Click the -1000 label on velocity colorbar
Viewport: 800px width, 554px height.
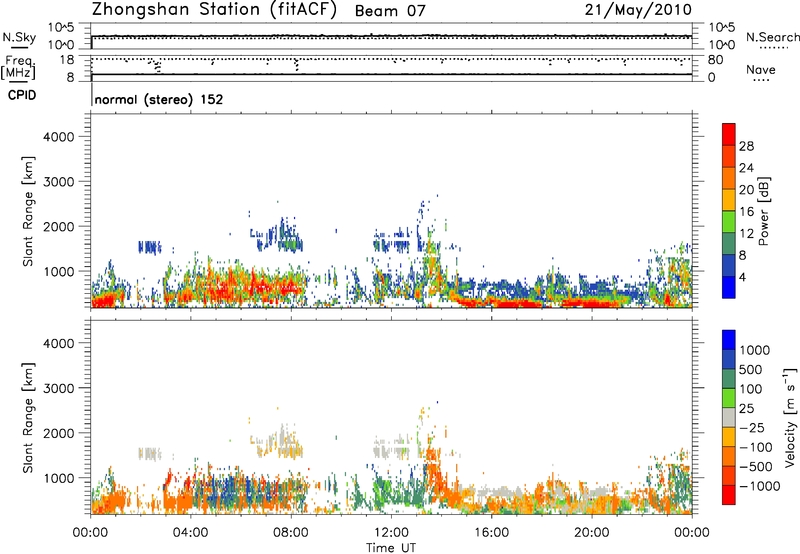pyautogui.click(x=759, y=486)
